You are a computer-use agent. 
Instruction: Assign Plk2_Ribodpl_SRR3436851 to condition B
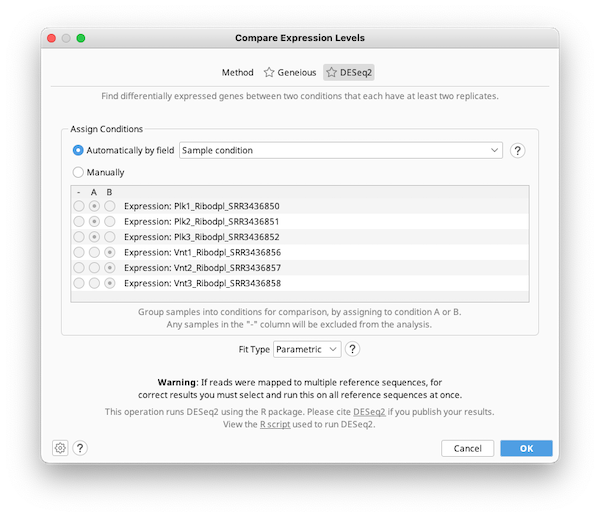click(110, 222)
